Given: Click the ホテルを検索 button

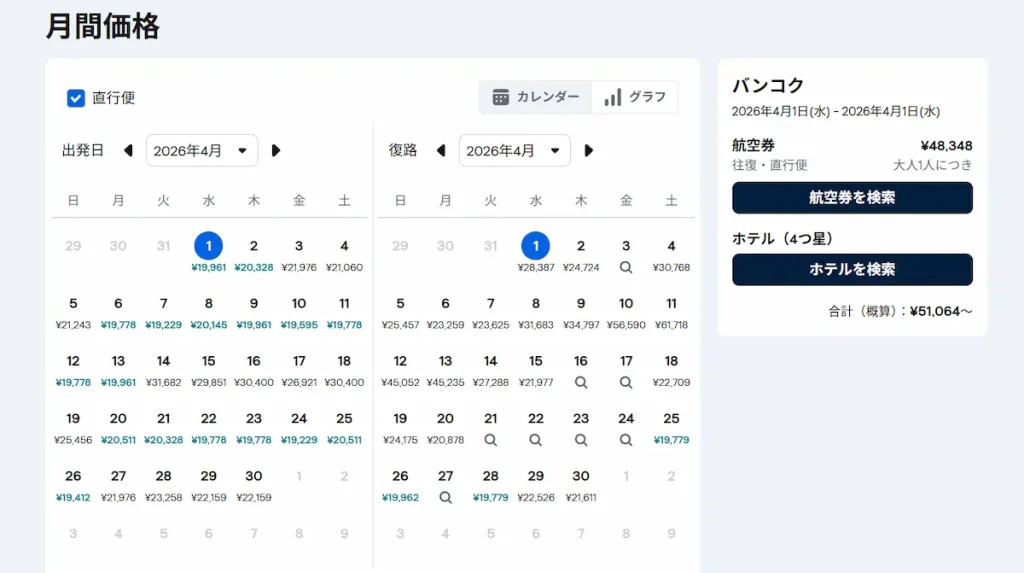Looking at the screenshot, I should tap(852, 270).
